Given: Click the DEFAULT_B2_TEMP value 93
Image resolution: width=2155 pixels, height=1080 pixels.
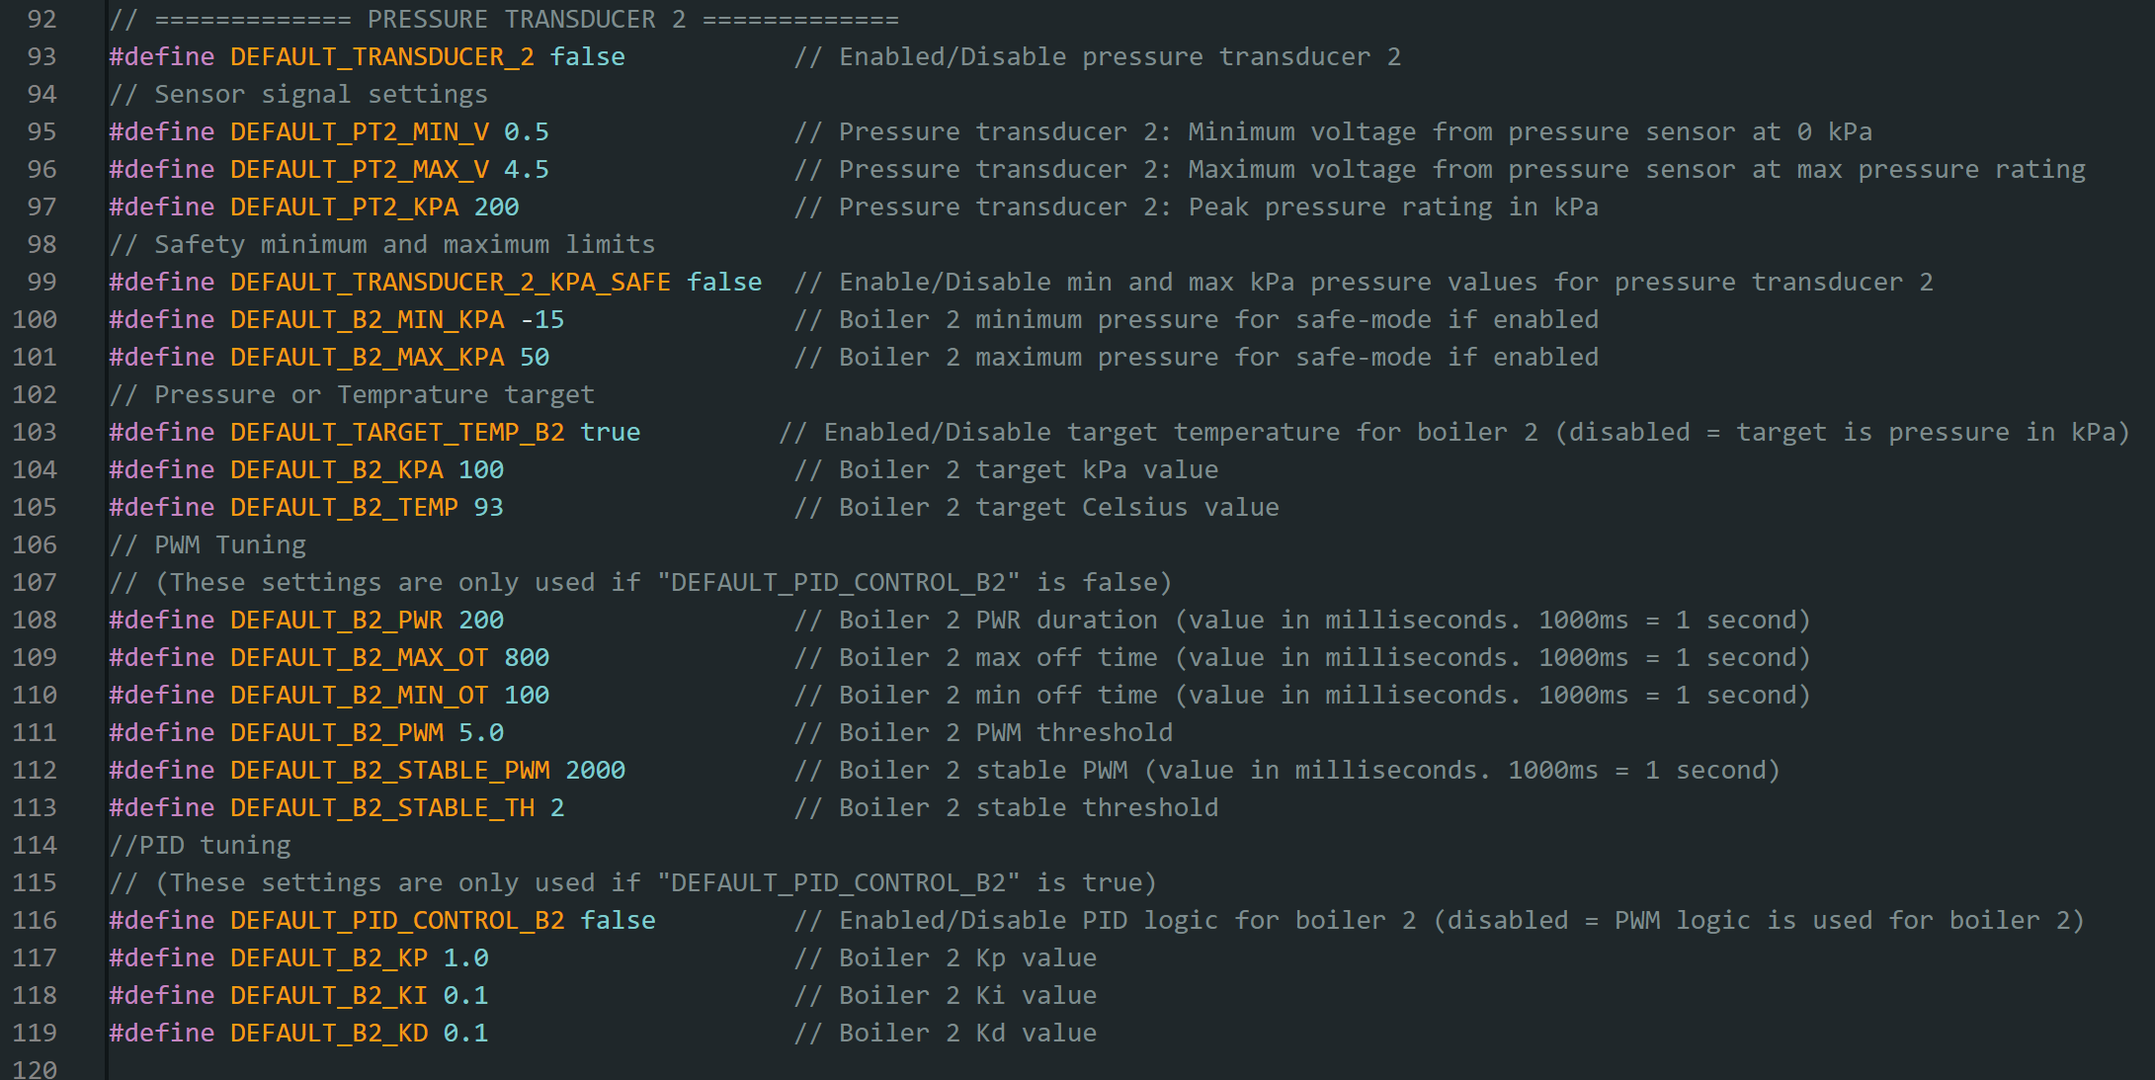Looking at the screenshot, I should click(x=488, y=507).
